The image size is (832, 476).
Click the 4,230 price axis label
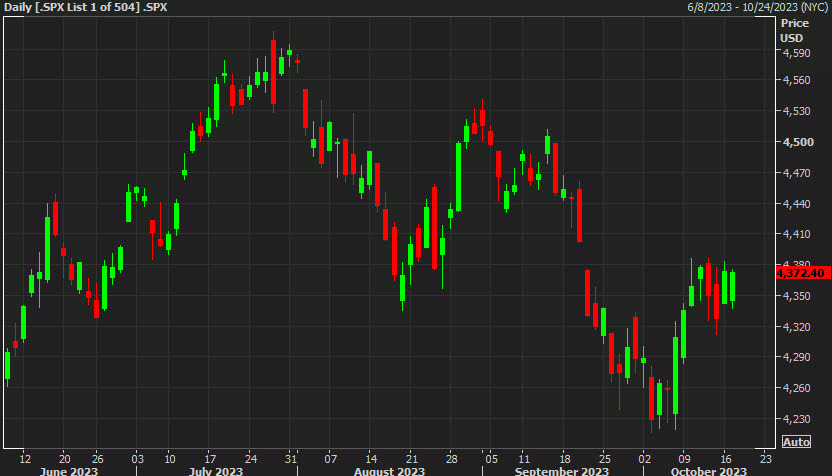click(x=796, y=419)
